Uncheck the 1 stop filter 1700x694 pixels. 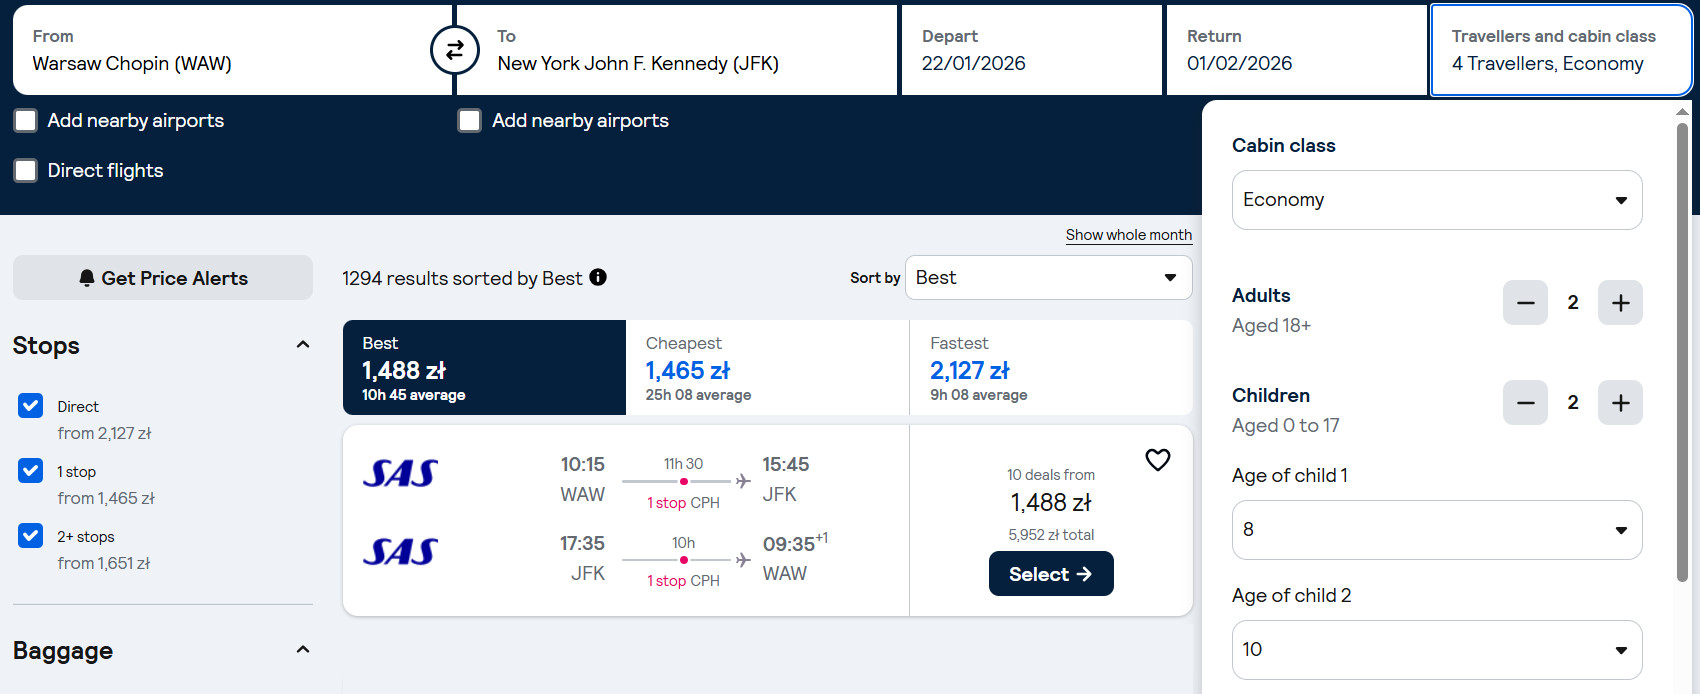tap(31, 471)
